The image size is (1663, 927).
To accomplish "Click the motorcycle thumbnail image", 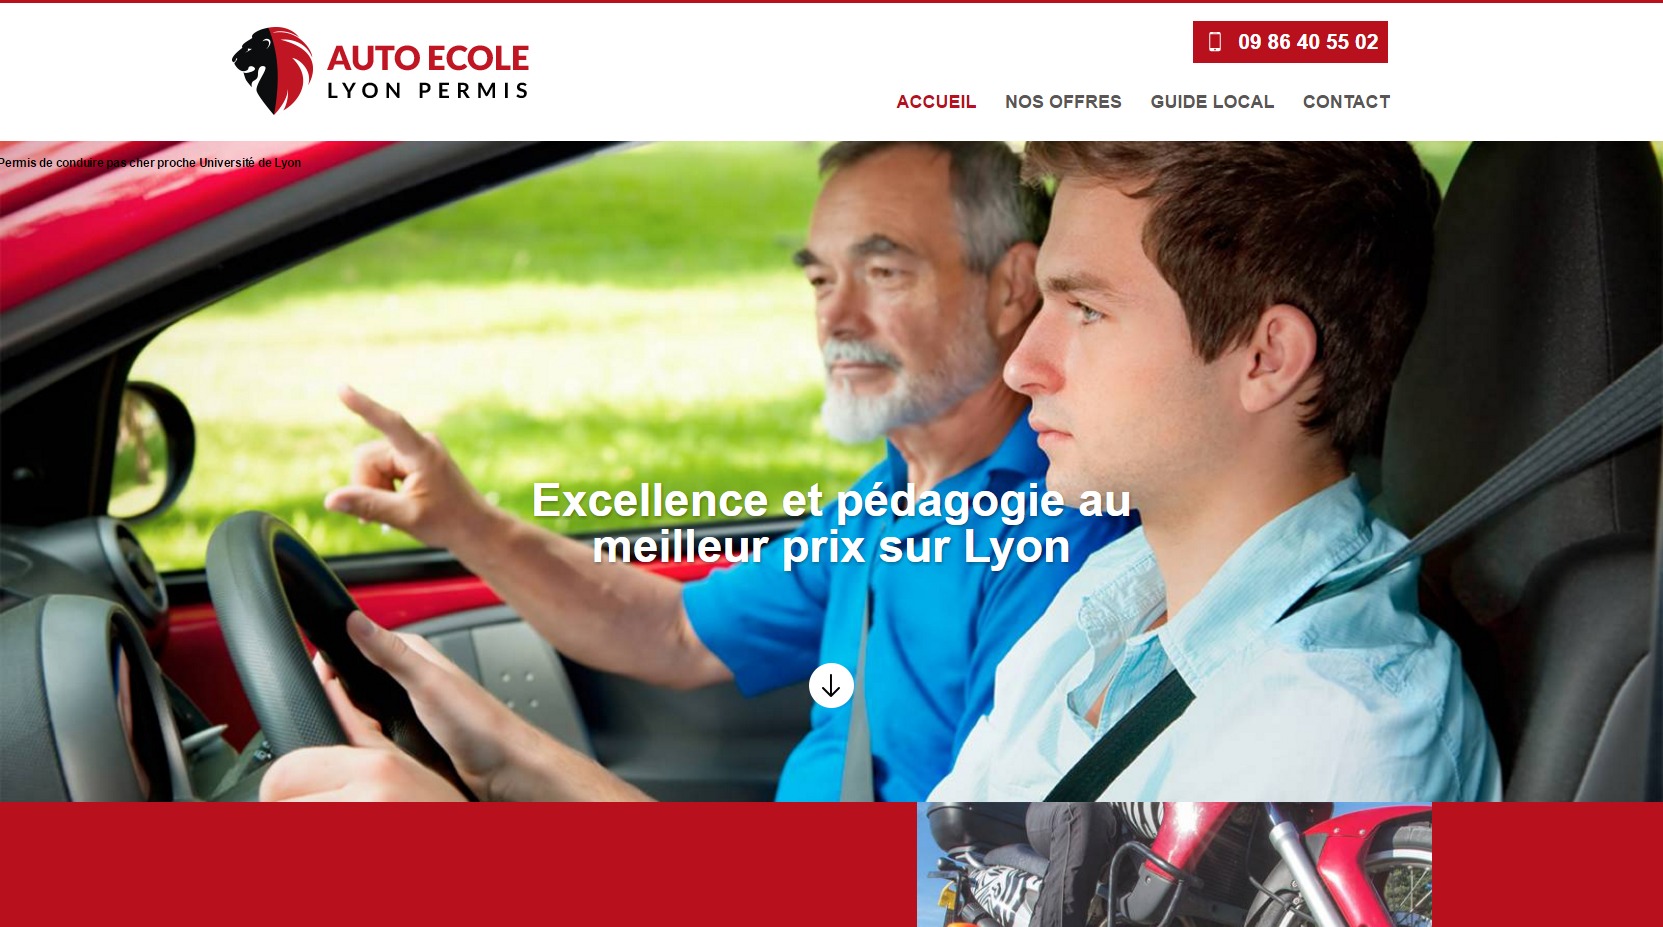I will 1174,864.
